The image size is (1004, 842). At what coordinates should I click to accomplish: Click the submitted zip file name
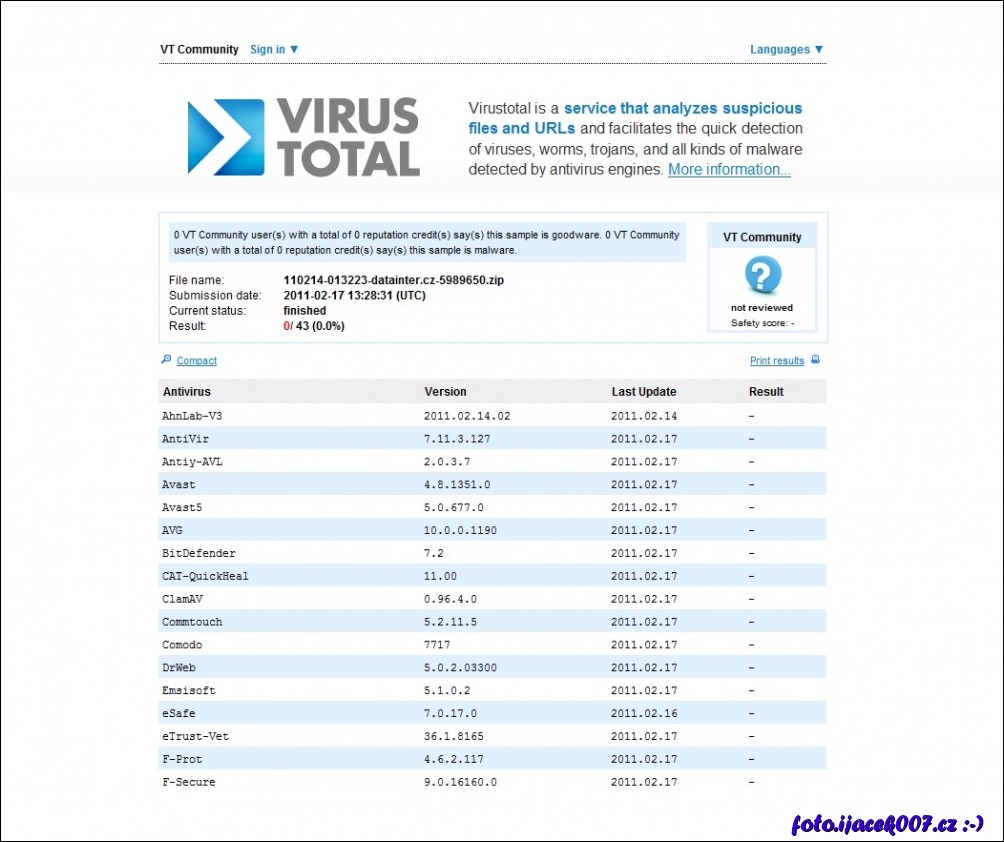point(394,281)
